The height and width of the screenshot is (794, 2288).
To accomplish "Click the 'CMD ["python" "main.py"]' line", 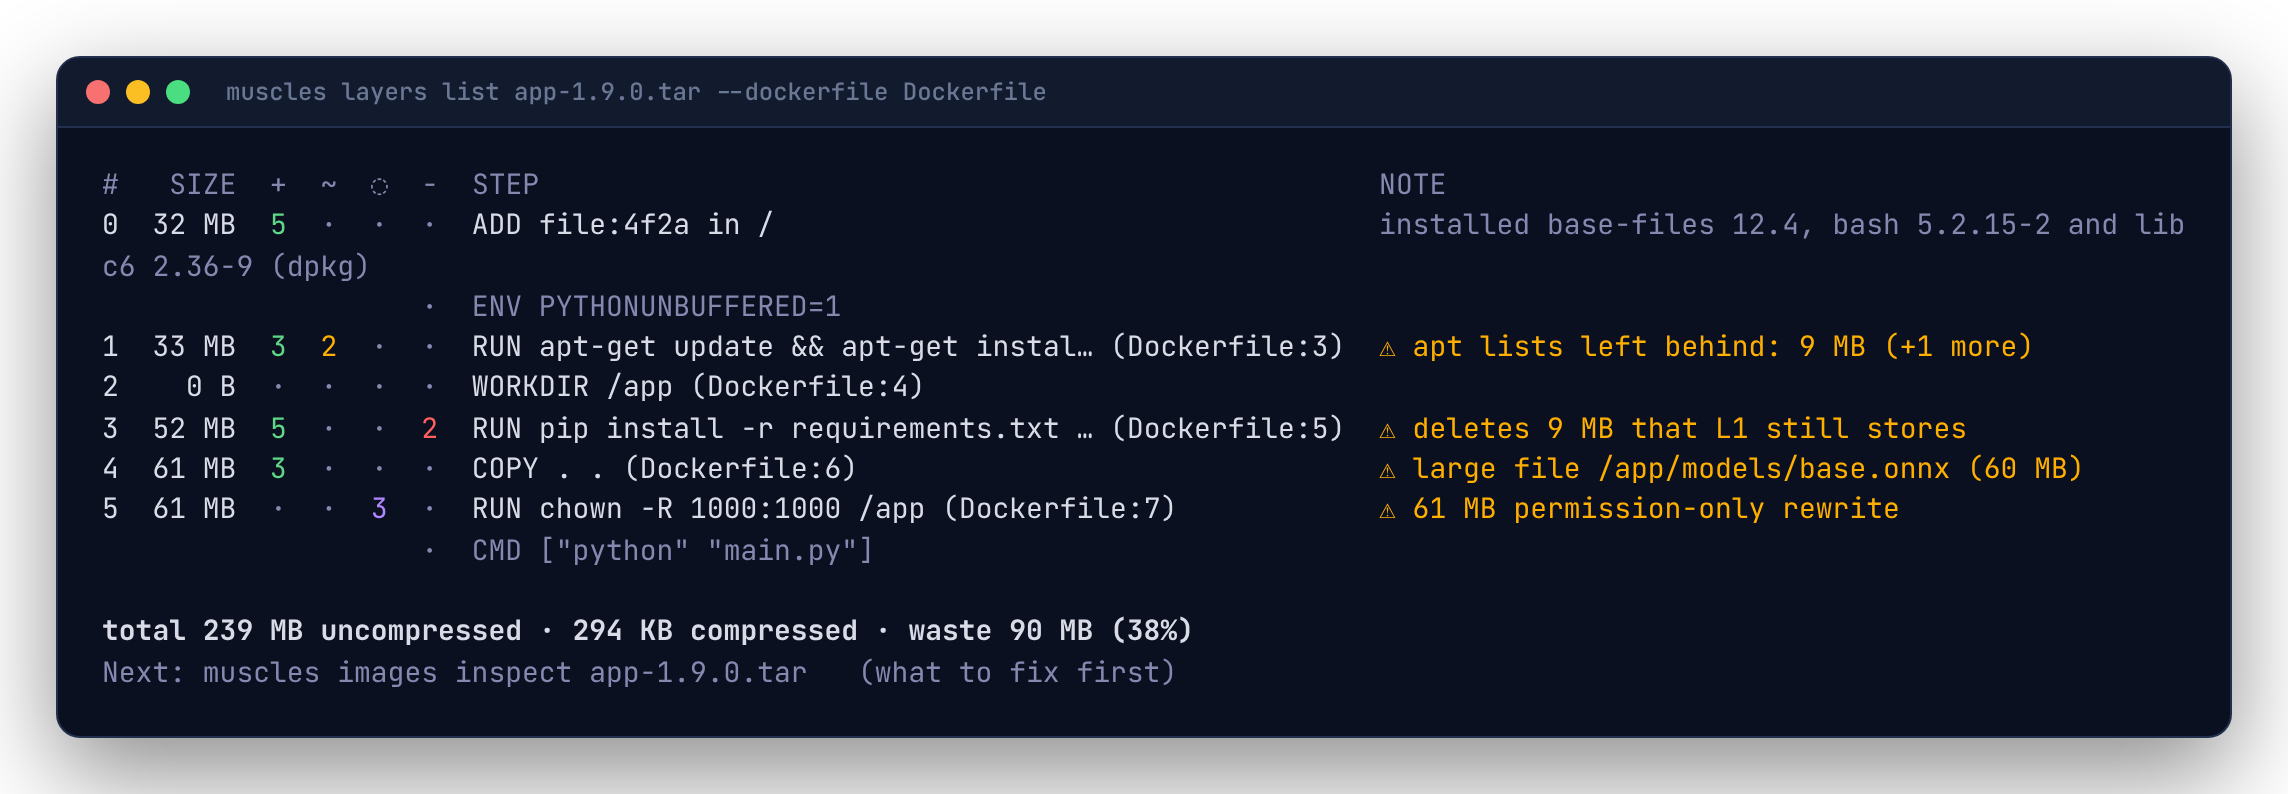I will coord(673,551).
